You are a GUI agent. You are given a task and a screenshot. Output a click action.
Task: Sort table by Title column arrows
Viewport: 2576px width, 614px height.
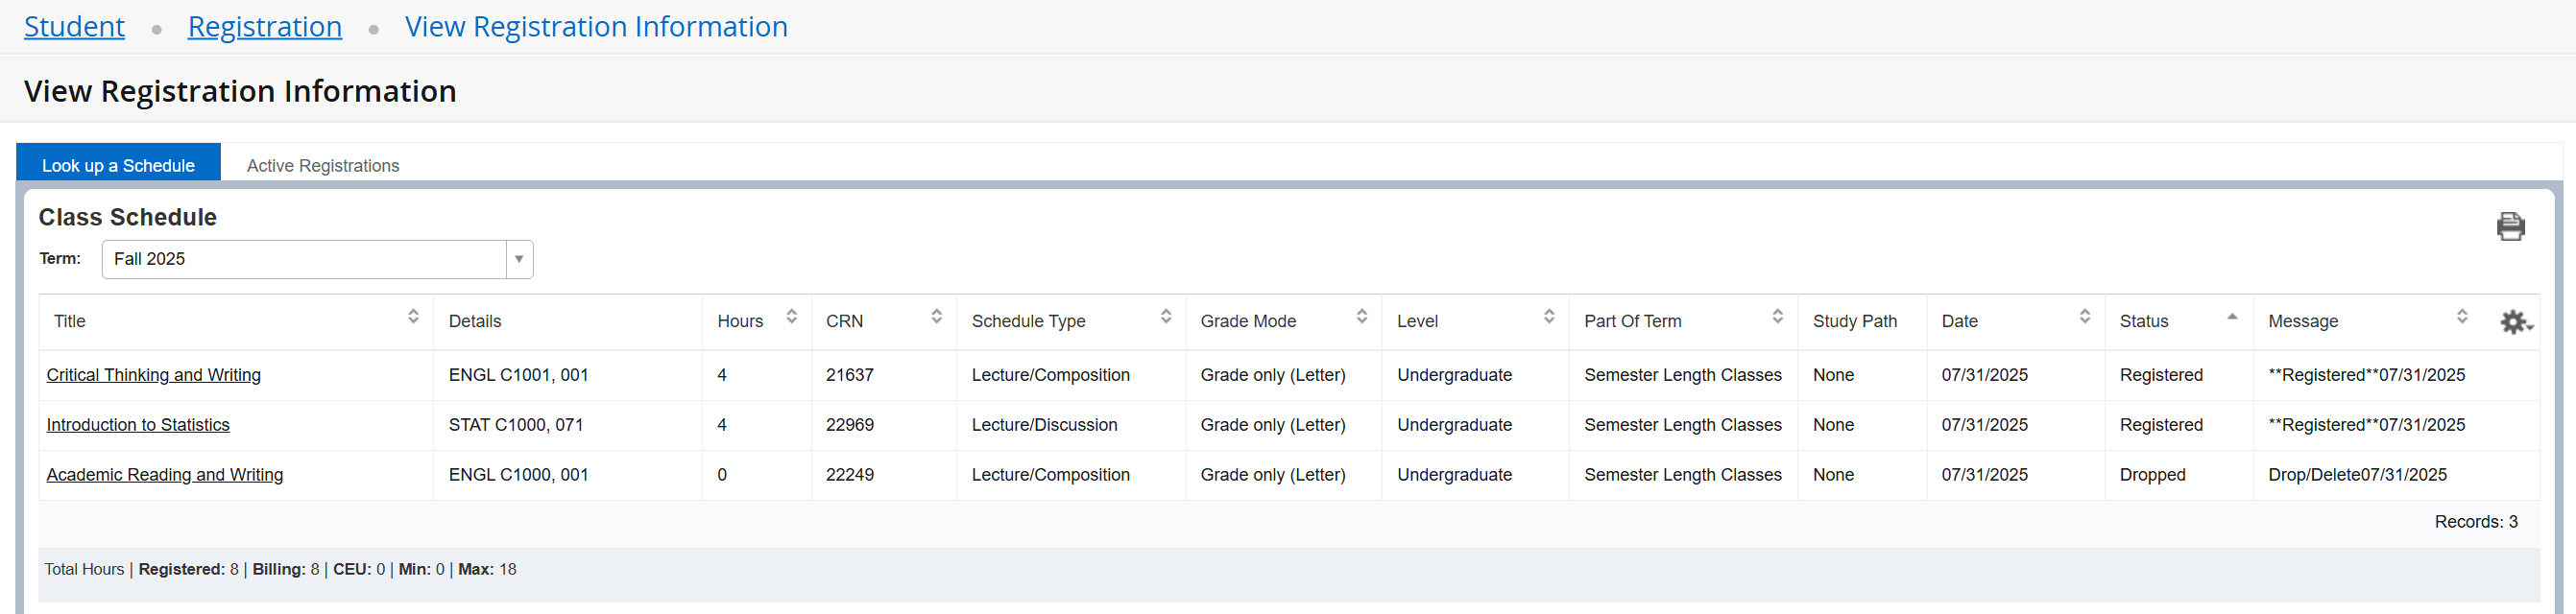(413, 317)
